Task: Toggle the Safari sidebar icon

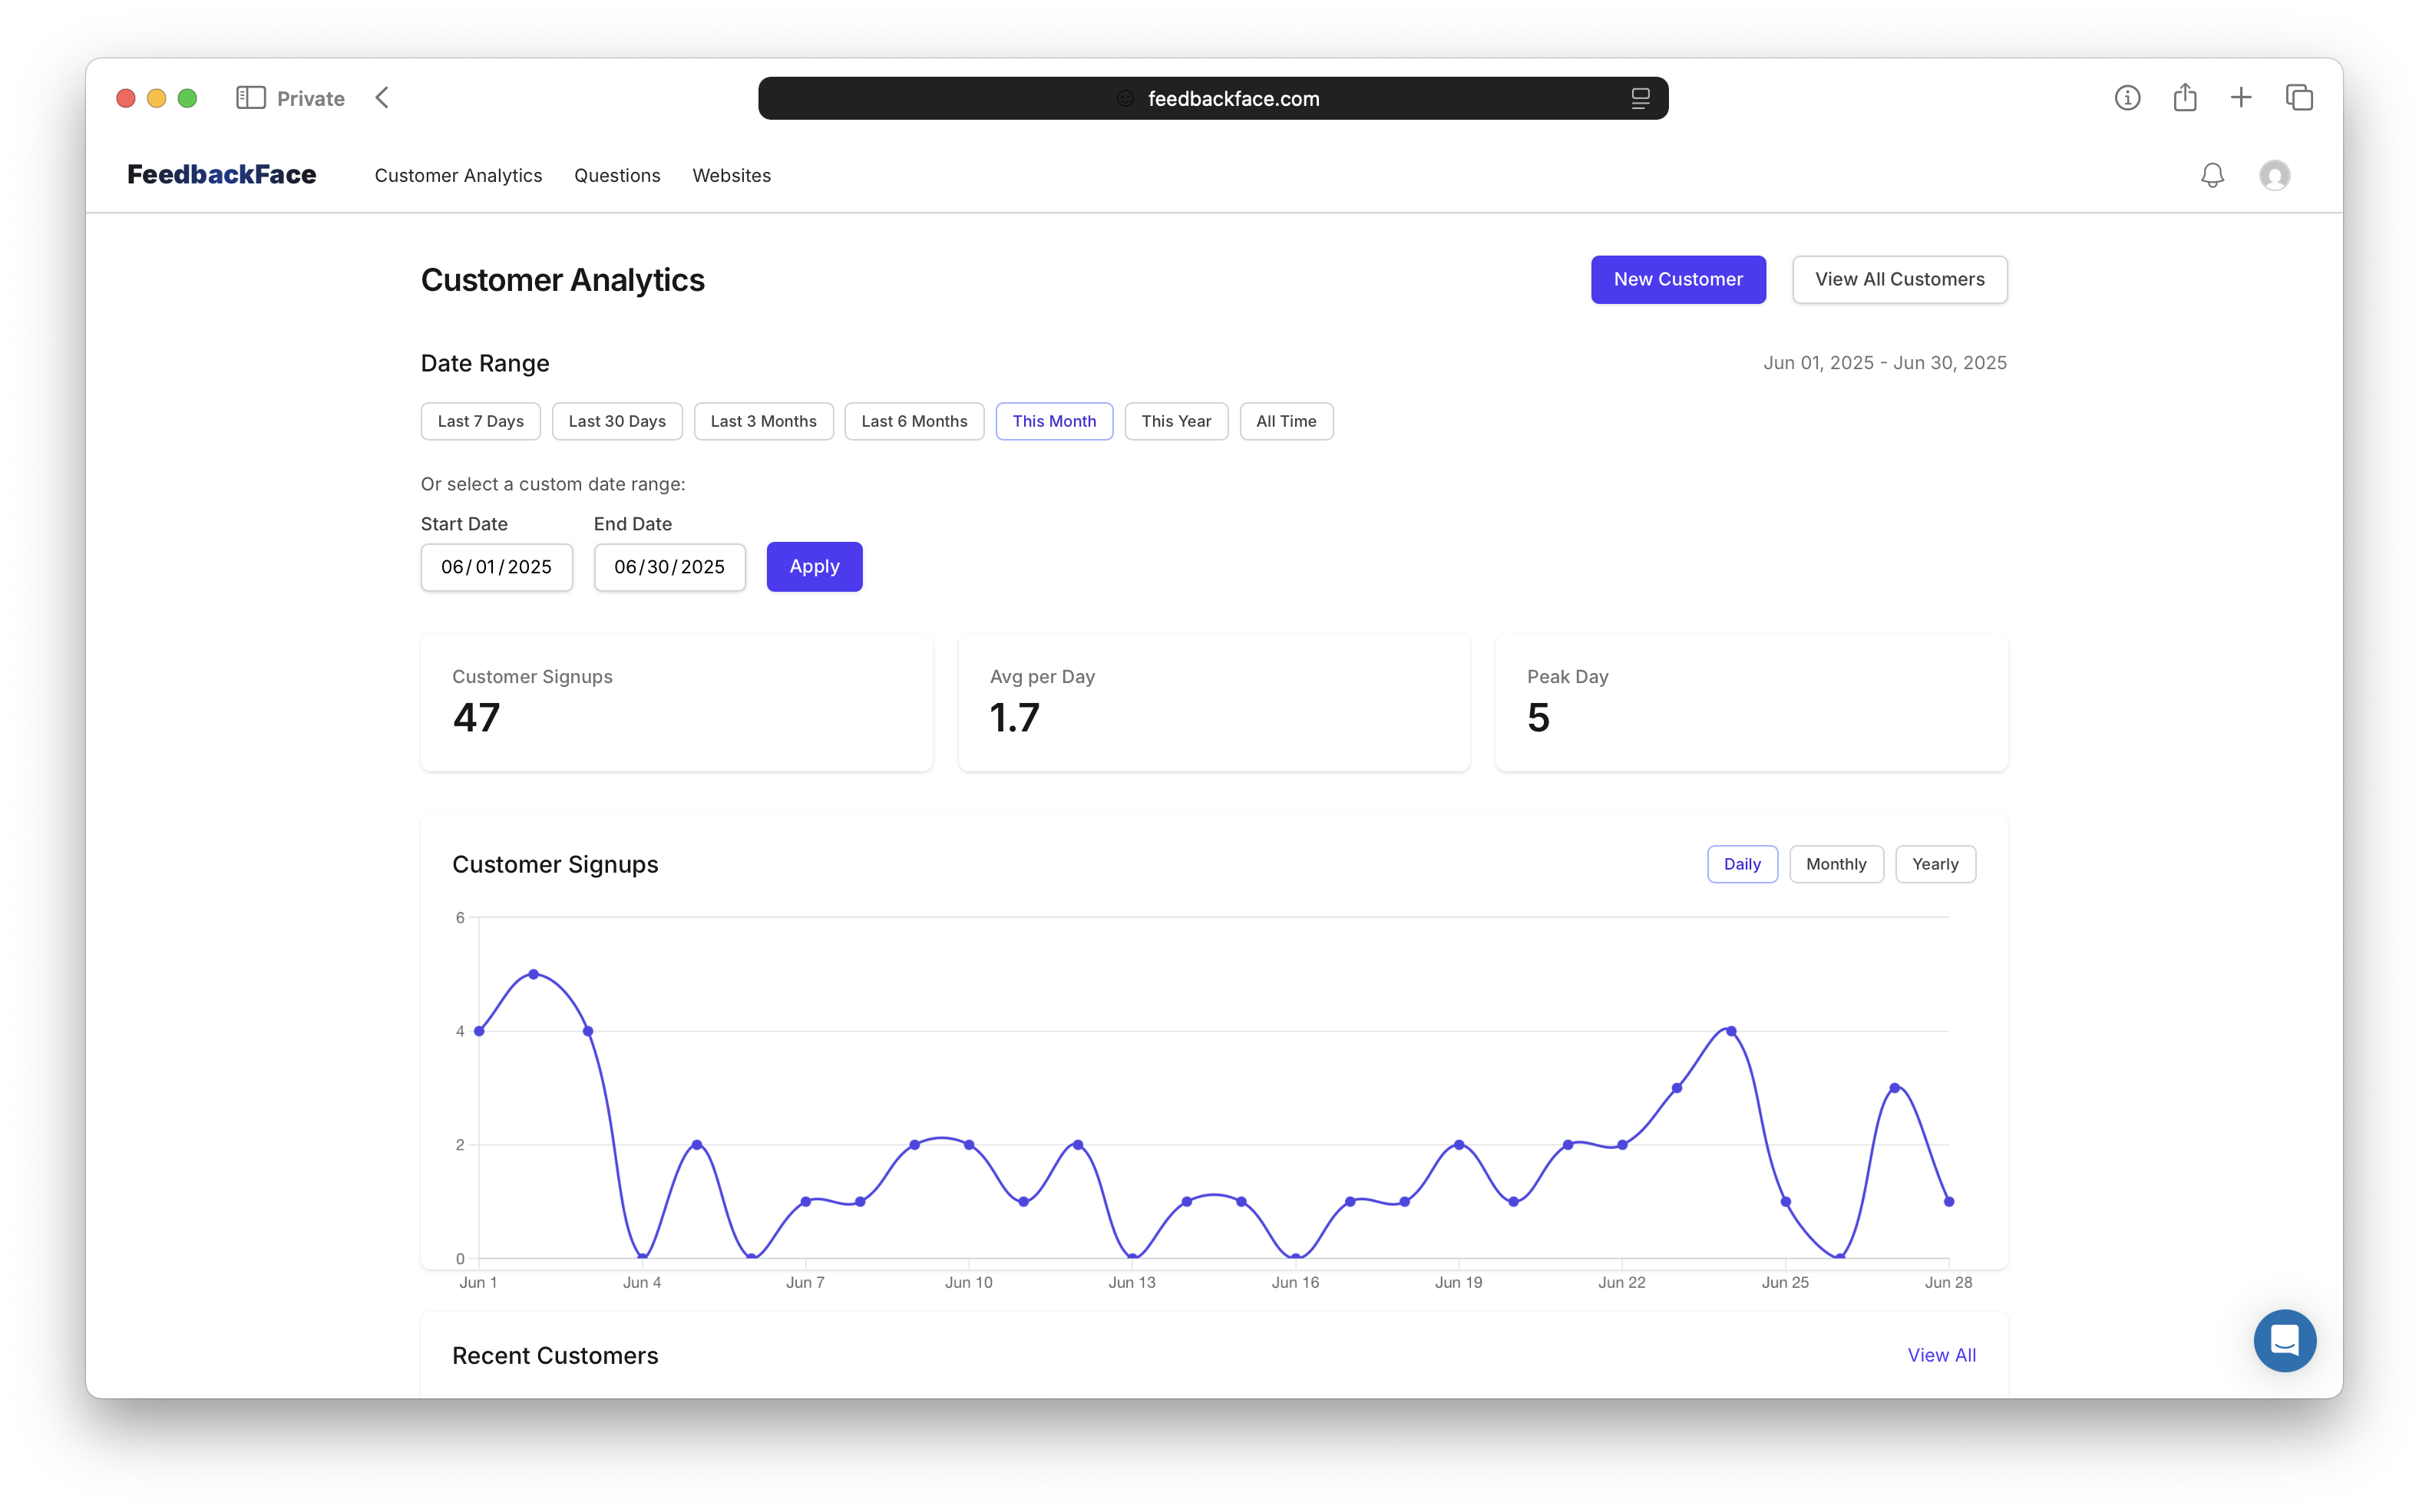Action: (x=250, y=98)
